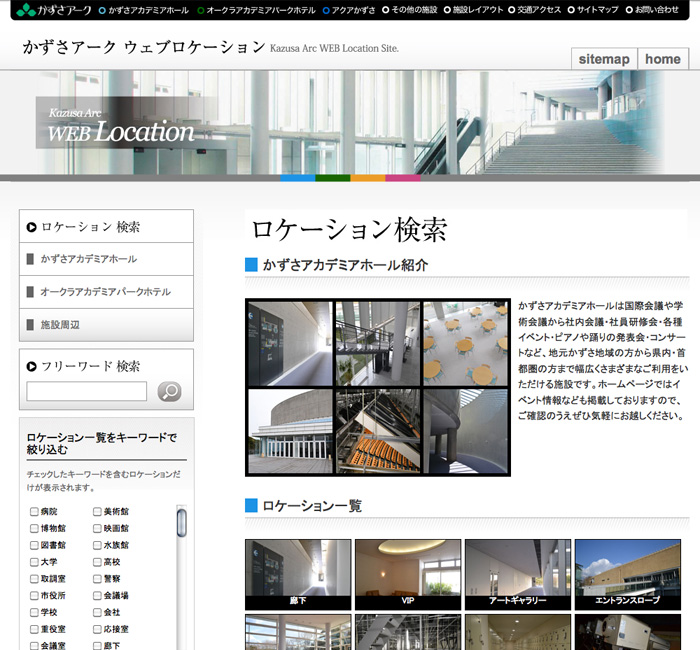This screenshot has height=650, width=700.
Task: Click the keyword list scrollbar thumb
Action: coord(182,522)
